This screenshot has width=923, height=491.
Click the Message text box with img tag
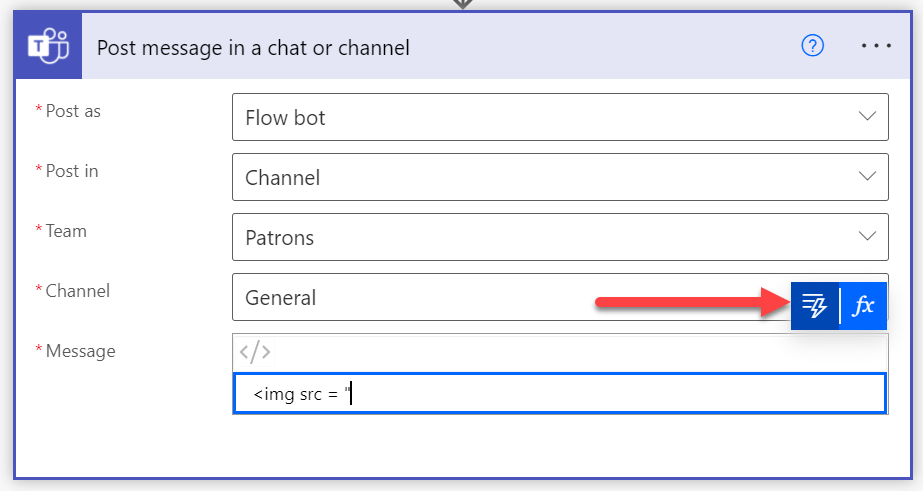[560, 394]
